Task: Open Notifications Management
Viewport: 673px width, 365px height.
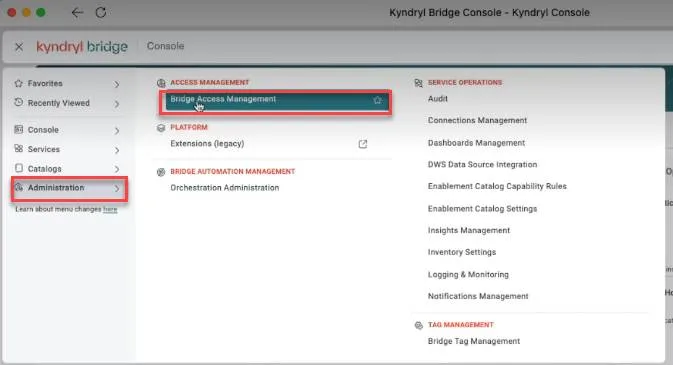Action: pos(478,296)
